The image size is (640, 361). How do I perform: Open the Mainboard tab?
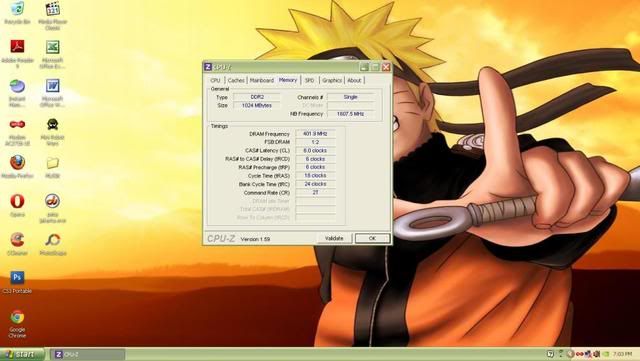pos(262,80)
